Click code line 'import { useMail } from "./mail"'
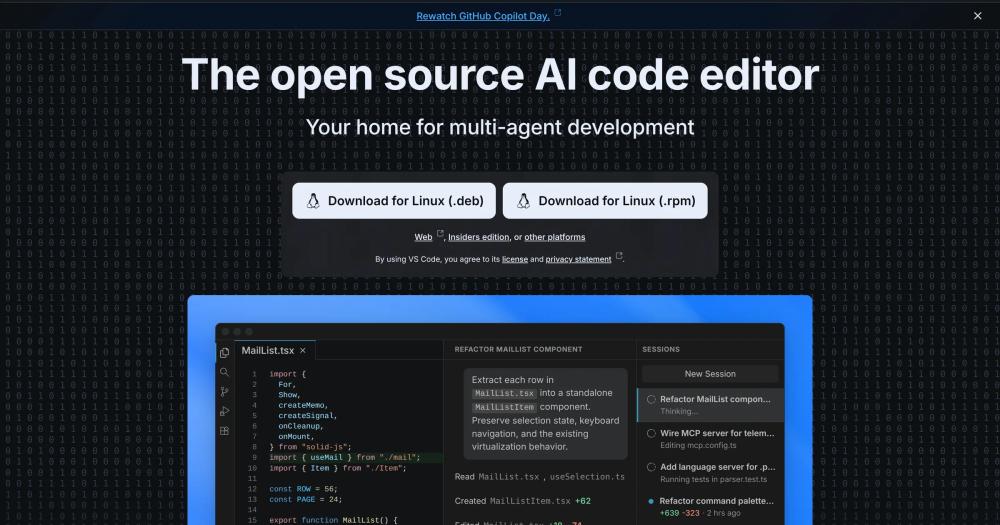Image resolution: width=1000 pixels, height=525 pixels. coord(345,457)
